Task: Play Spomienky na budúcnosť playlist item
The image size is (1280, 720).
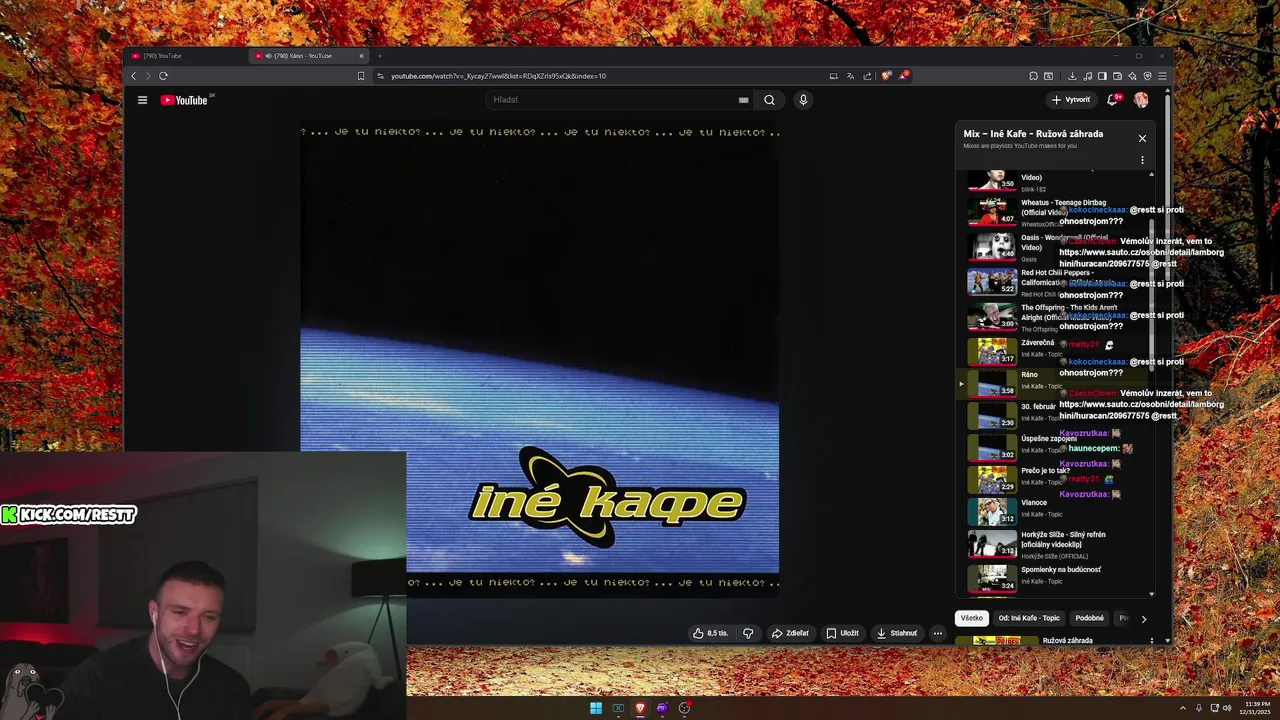Action: [x=1055, y=577]
